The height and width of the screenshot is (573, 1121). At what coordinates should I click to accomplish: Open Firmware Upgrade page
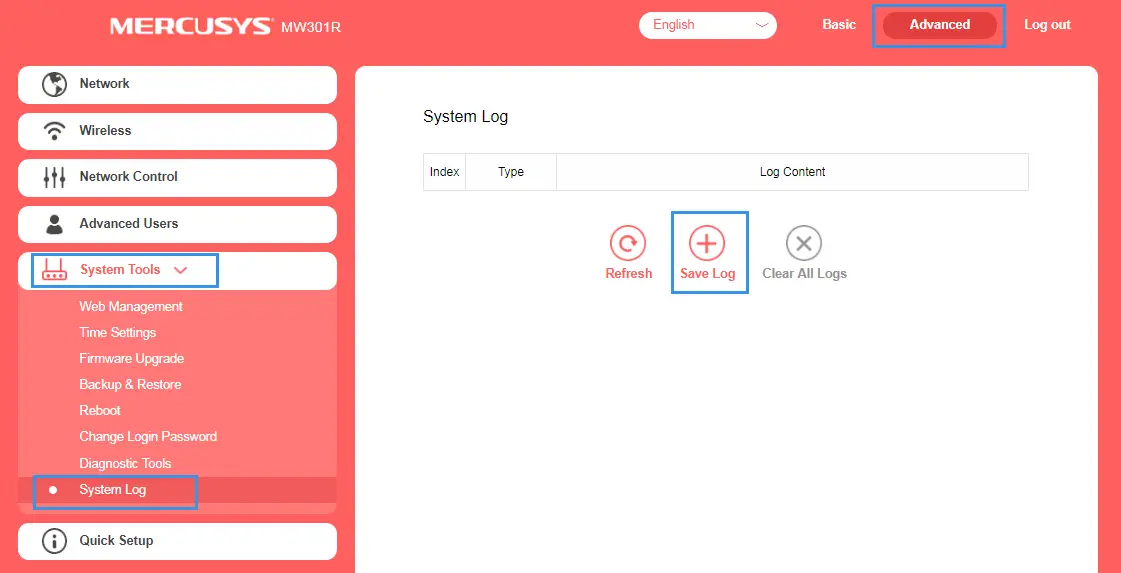pos(132,358)
